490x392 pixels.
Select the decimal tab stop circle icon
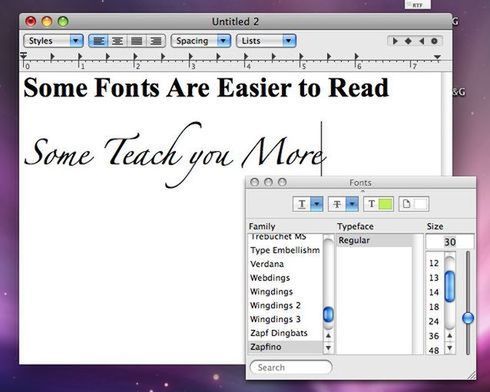click(x=434, y=41)
